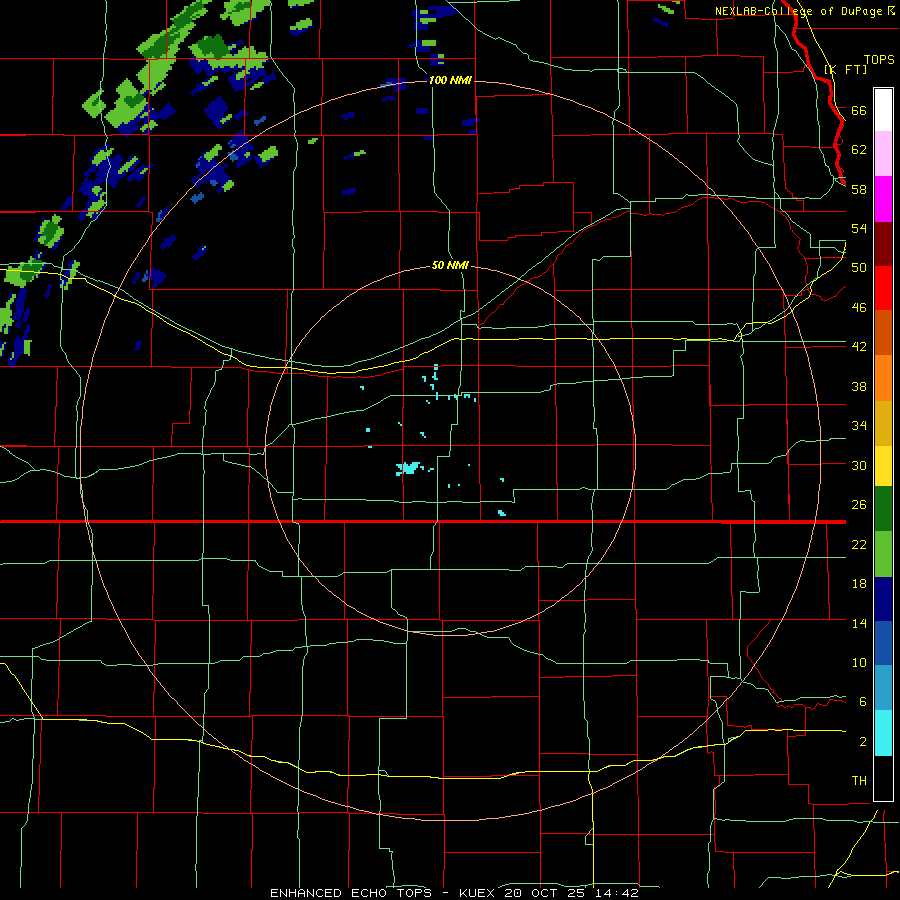
Task: Click the legend value "22"
Action: click(x=859, y=544)
